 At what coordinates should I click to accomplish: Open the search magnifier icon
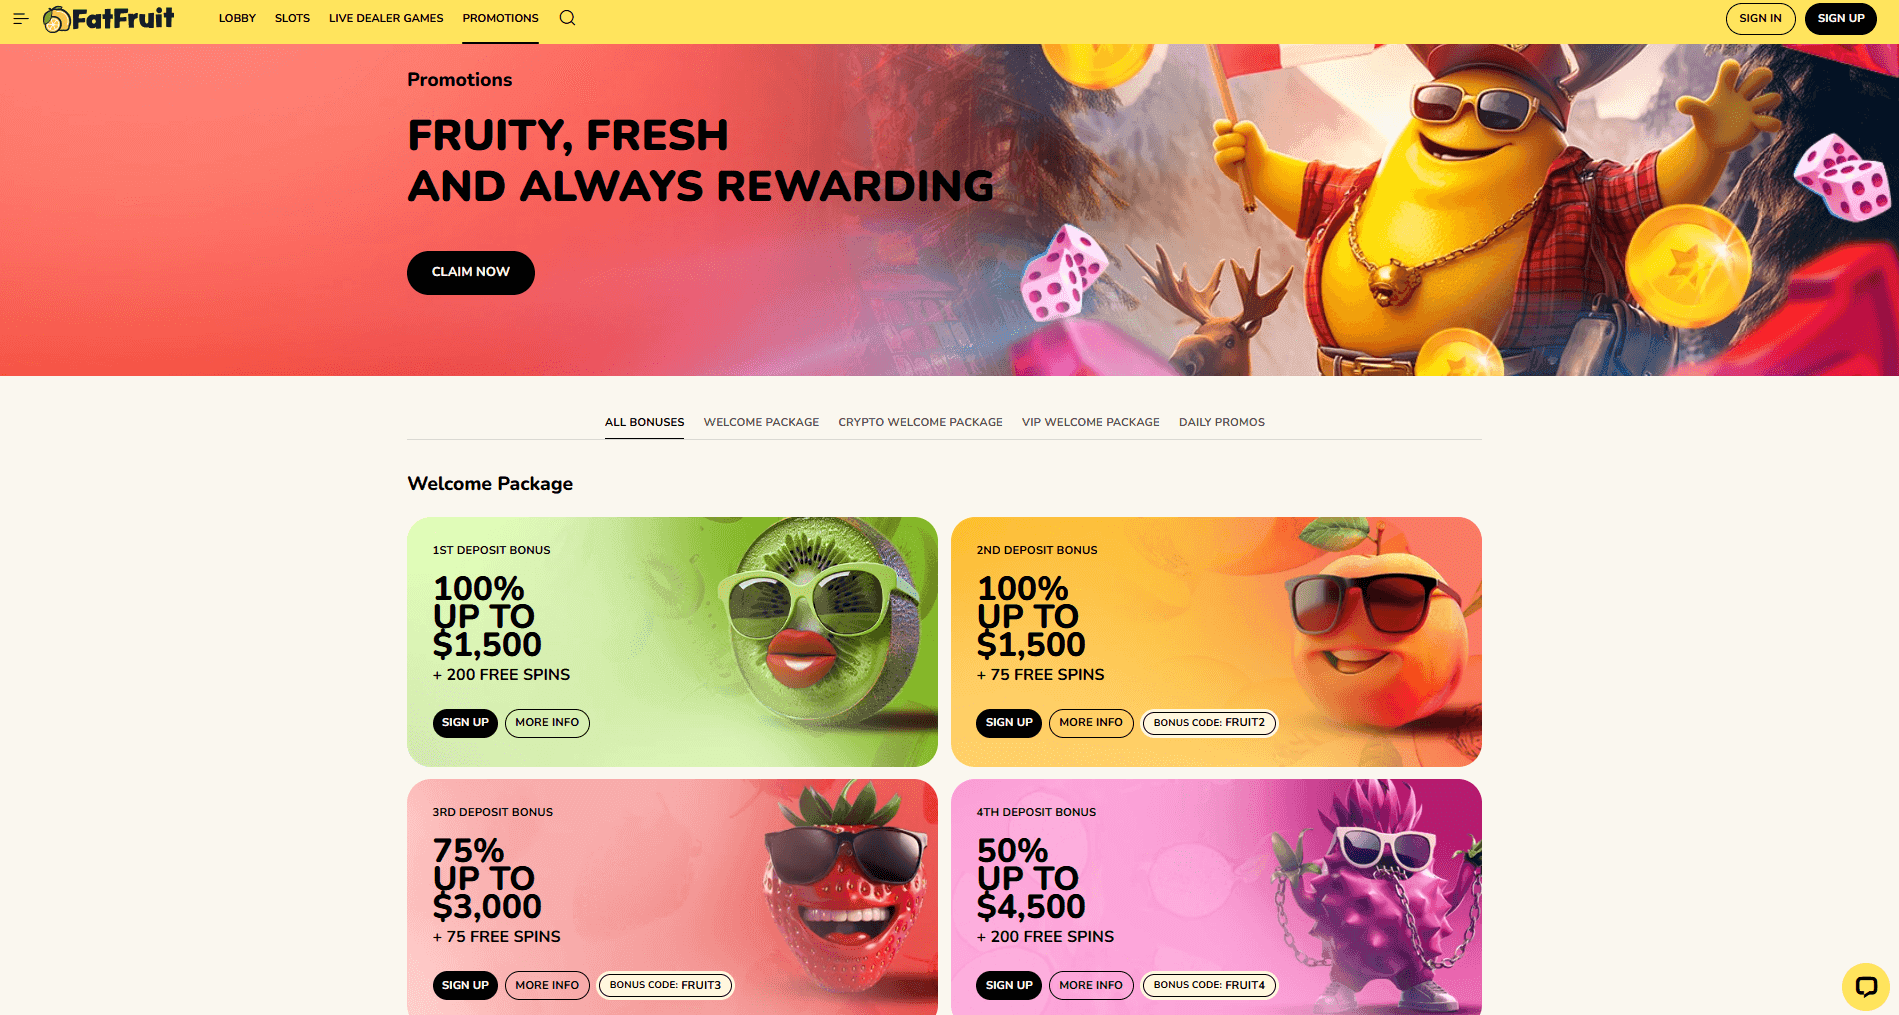(x=567, y=18)
